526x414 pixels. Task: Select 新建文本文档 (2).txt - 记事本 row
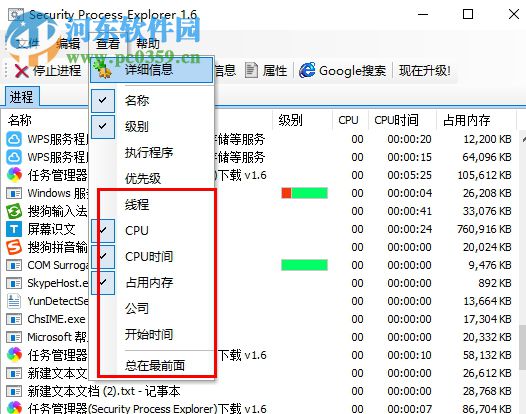pyautogui.click(x=260, y=391)
